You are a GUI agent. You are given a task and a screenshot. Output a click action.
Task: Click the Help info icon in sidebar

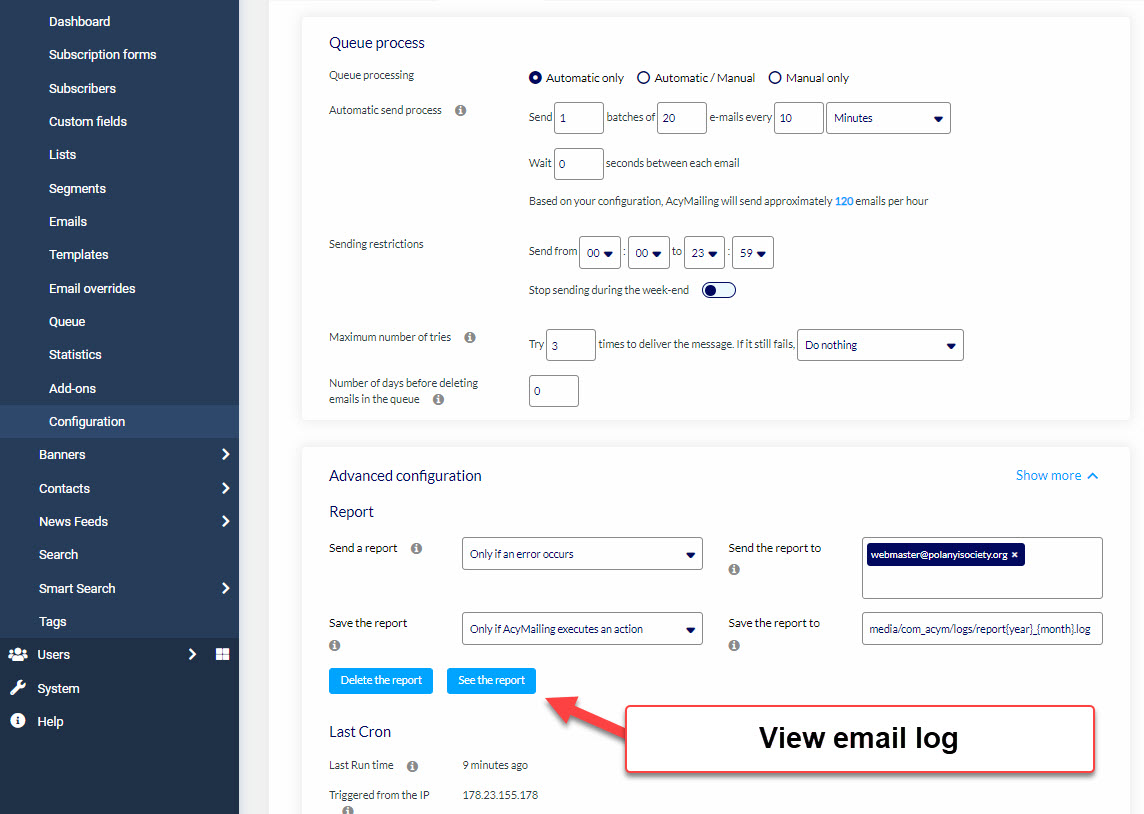(18, 721)
